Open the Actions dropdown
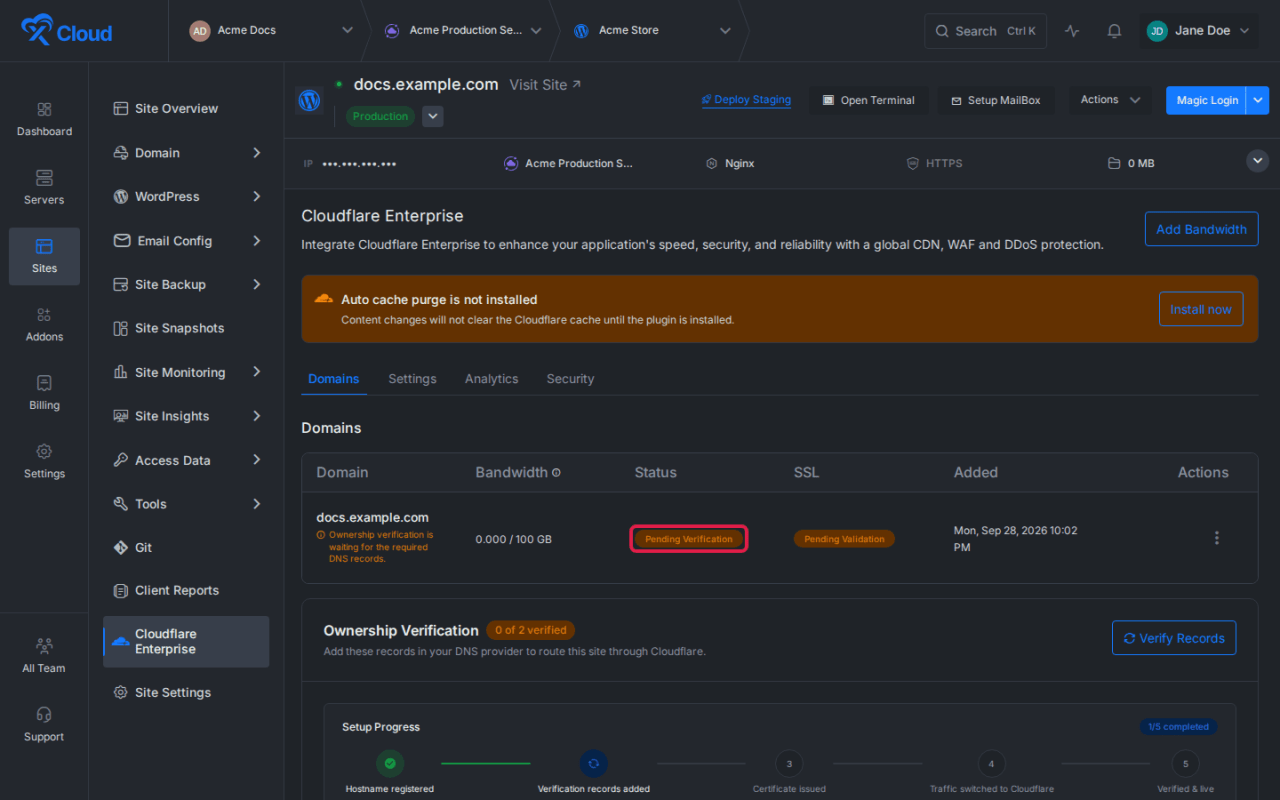Screen dimensions: 1280x800 point(1110,100)
